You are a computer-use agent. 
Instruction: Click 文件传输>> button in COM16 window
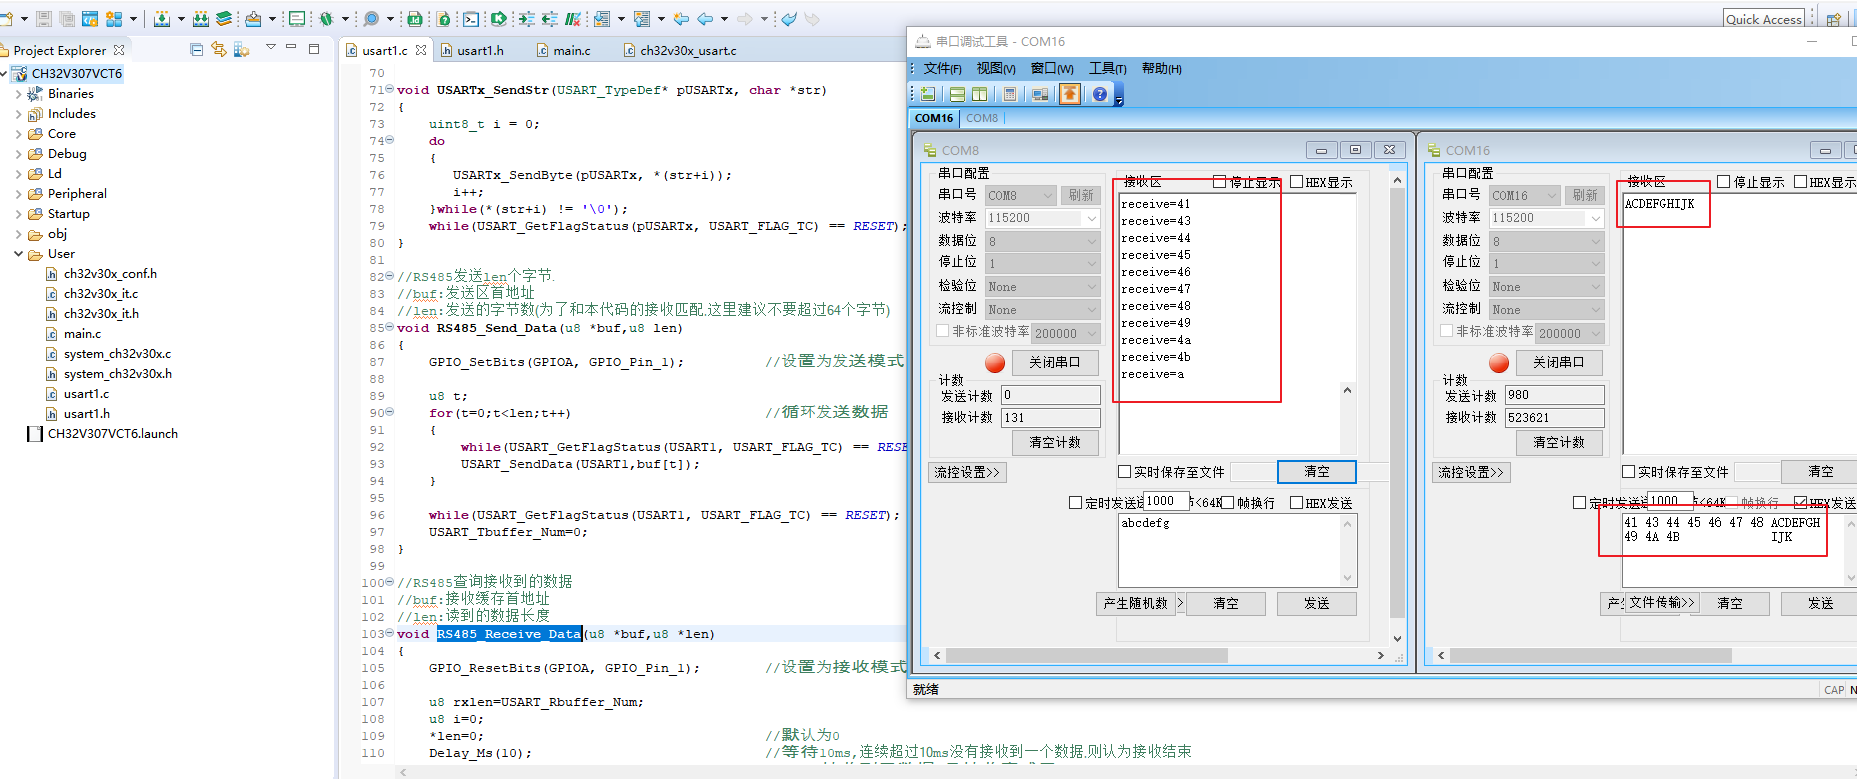point(1661,602)
